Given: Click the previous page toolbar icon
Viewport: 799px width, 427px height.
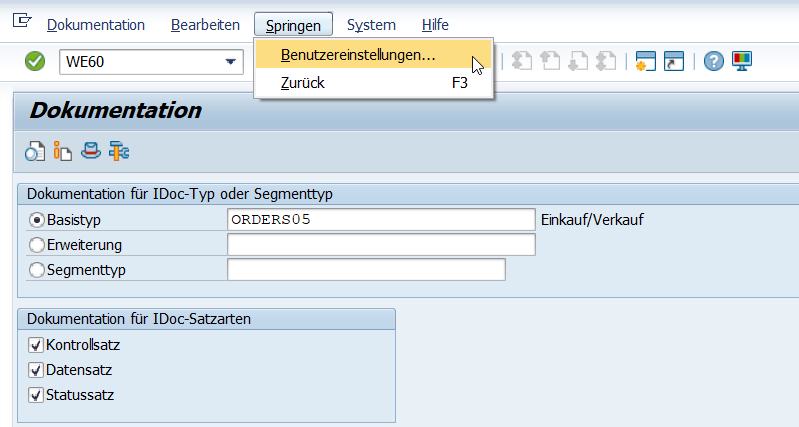Looking at the screenshot, I should tap(550, 61).
